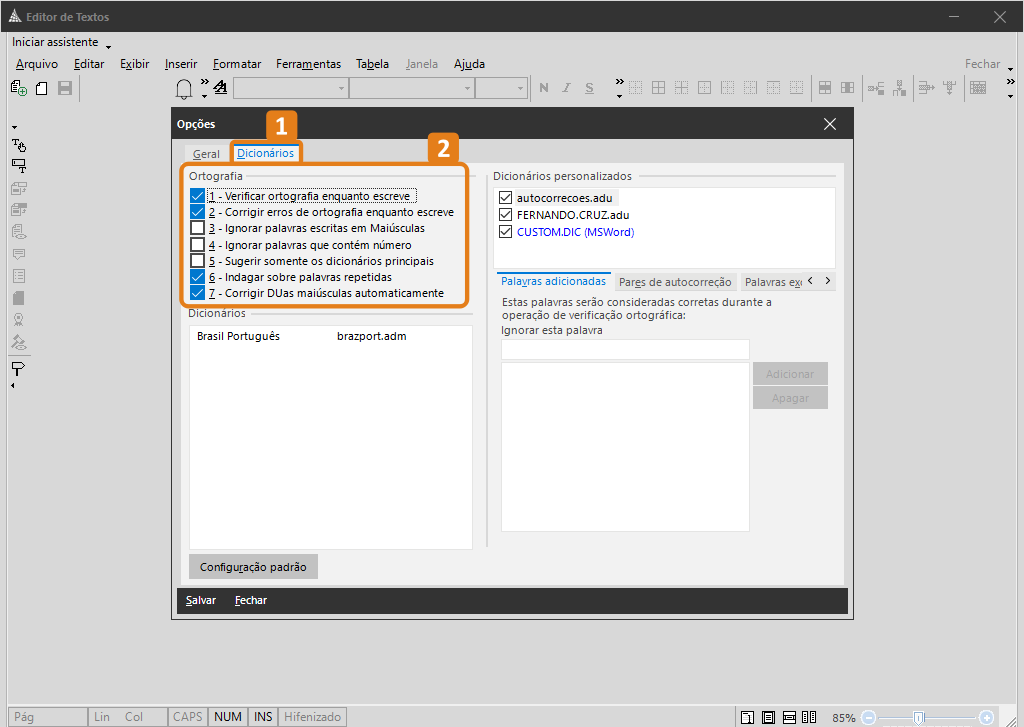This screenshot has height=727, width=1024.
Task: Open the font size combo box
Action: [x=501, y=88]
